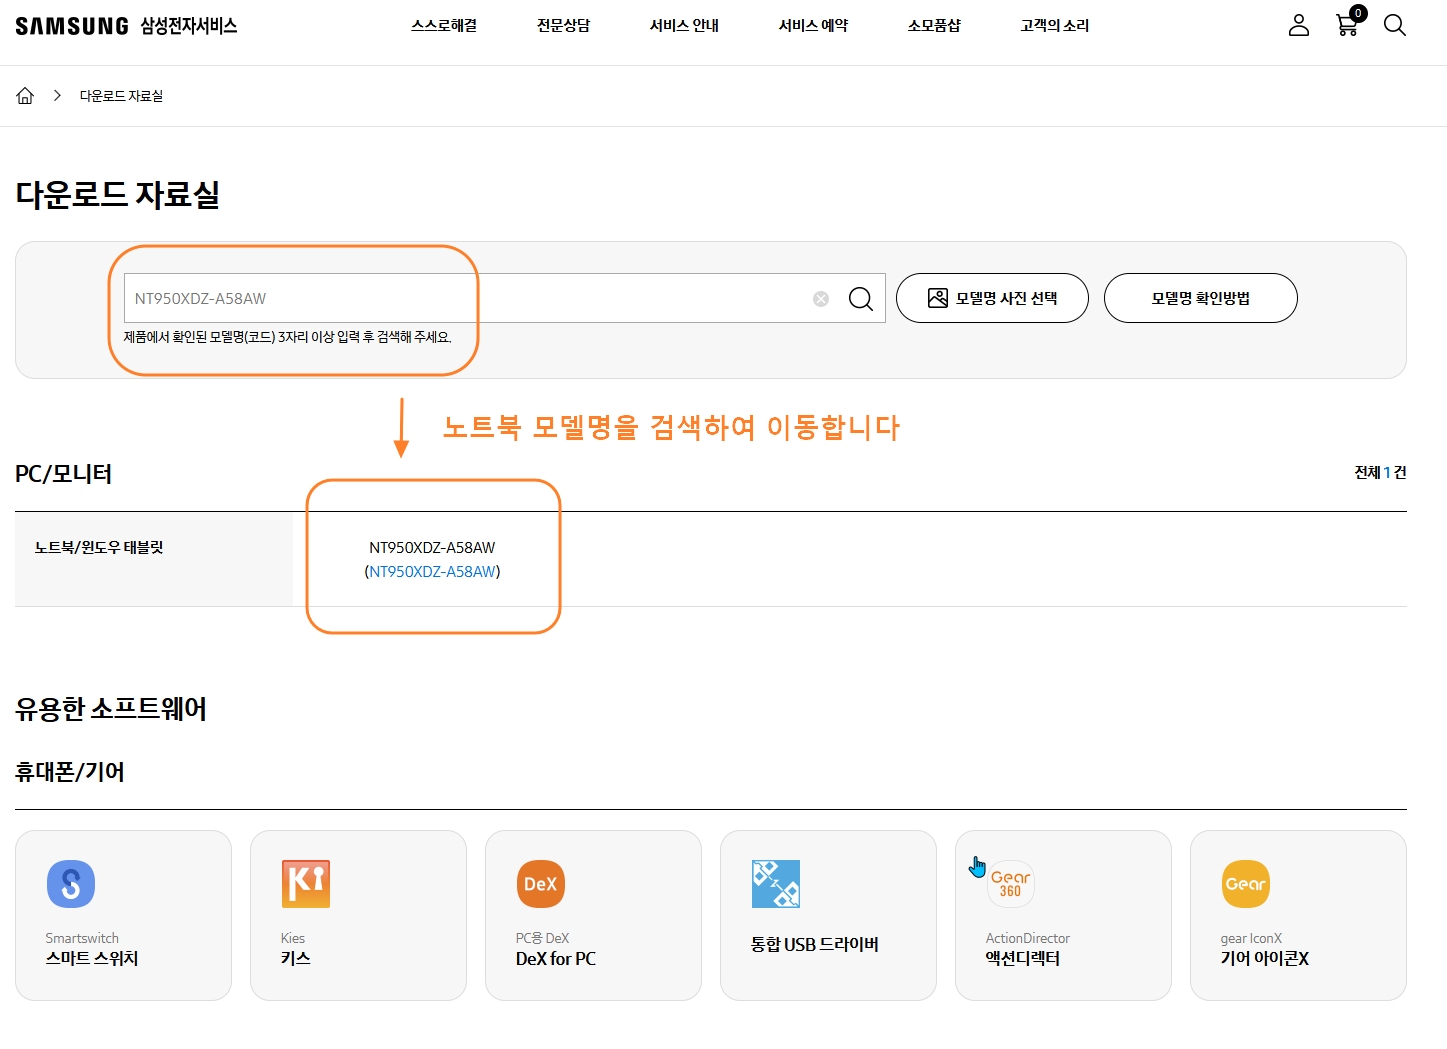
Task: Click the header search magnifier icon
Action: [x=1394, y=26]
